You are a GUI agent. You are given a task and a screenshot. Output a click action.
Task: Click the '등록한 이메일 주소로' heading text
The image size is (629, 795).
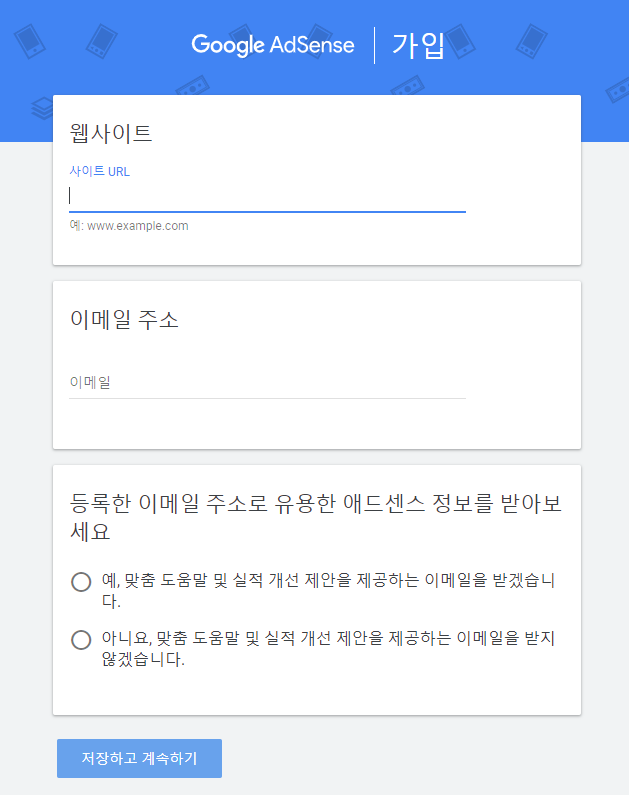(x=315, y=517)
